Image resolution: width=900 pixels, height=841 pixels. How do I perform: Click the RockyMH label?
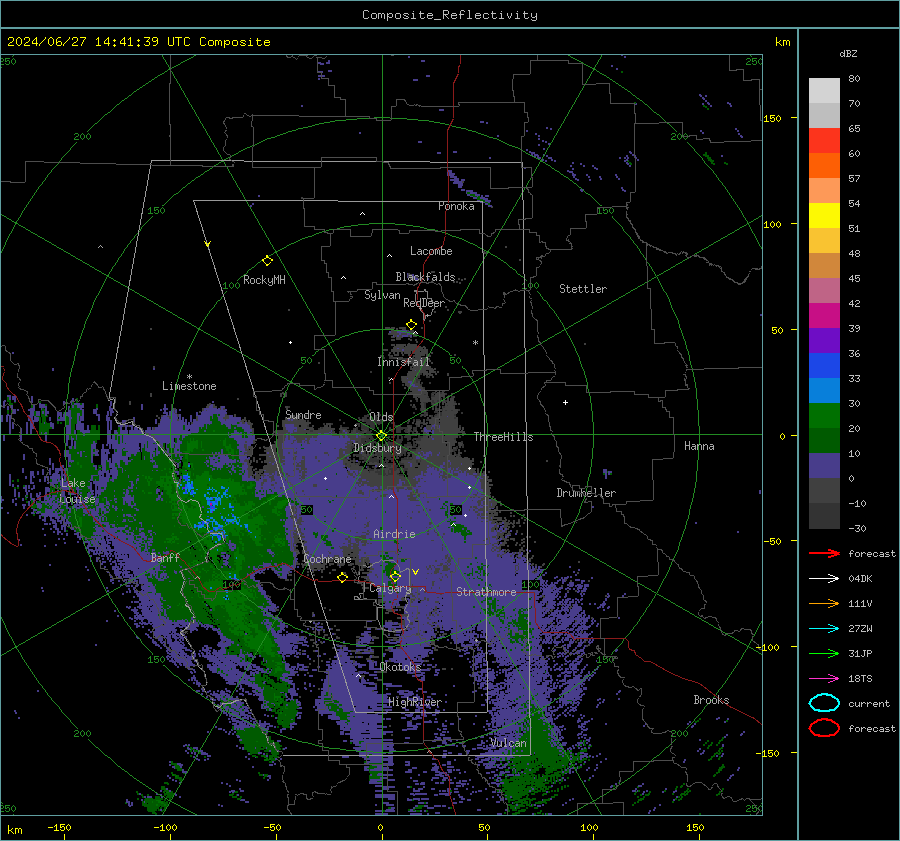(x=265, y=280)
